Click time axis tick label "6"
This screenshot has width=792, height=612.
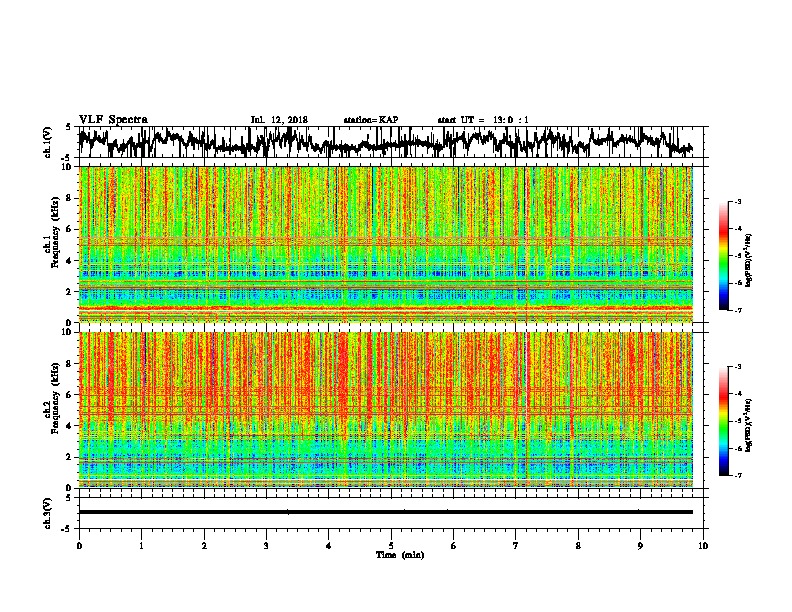tap(454, 546)
